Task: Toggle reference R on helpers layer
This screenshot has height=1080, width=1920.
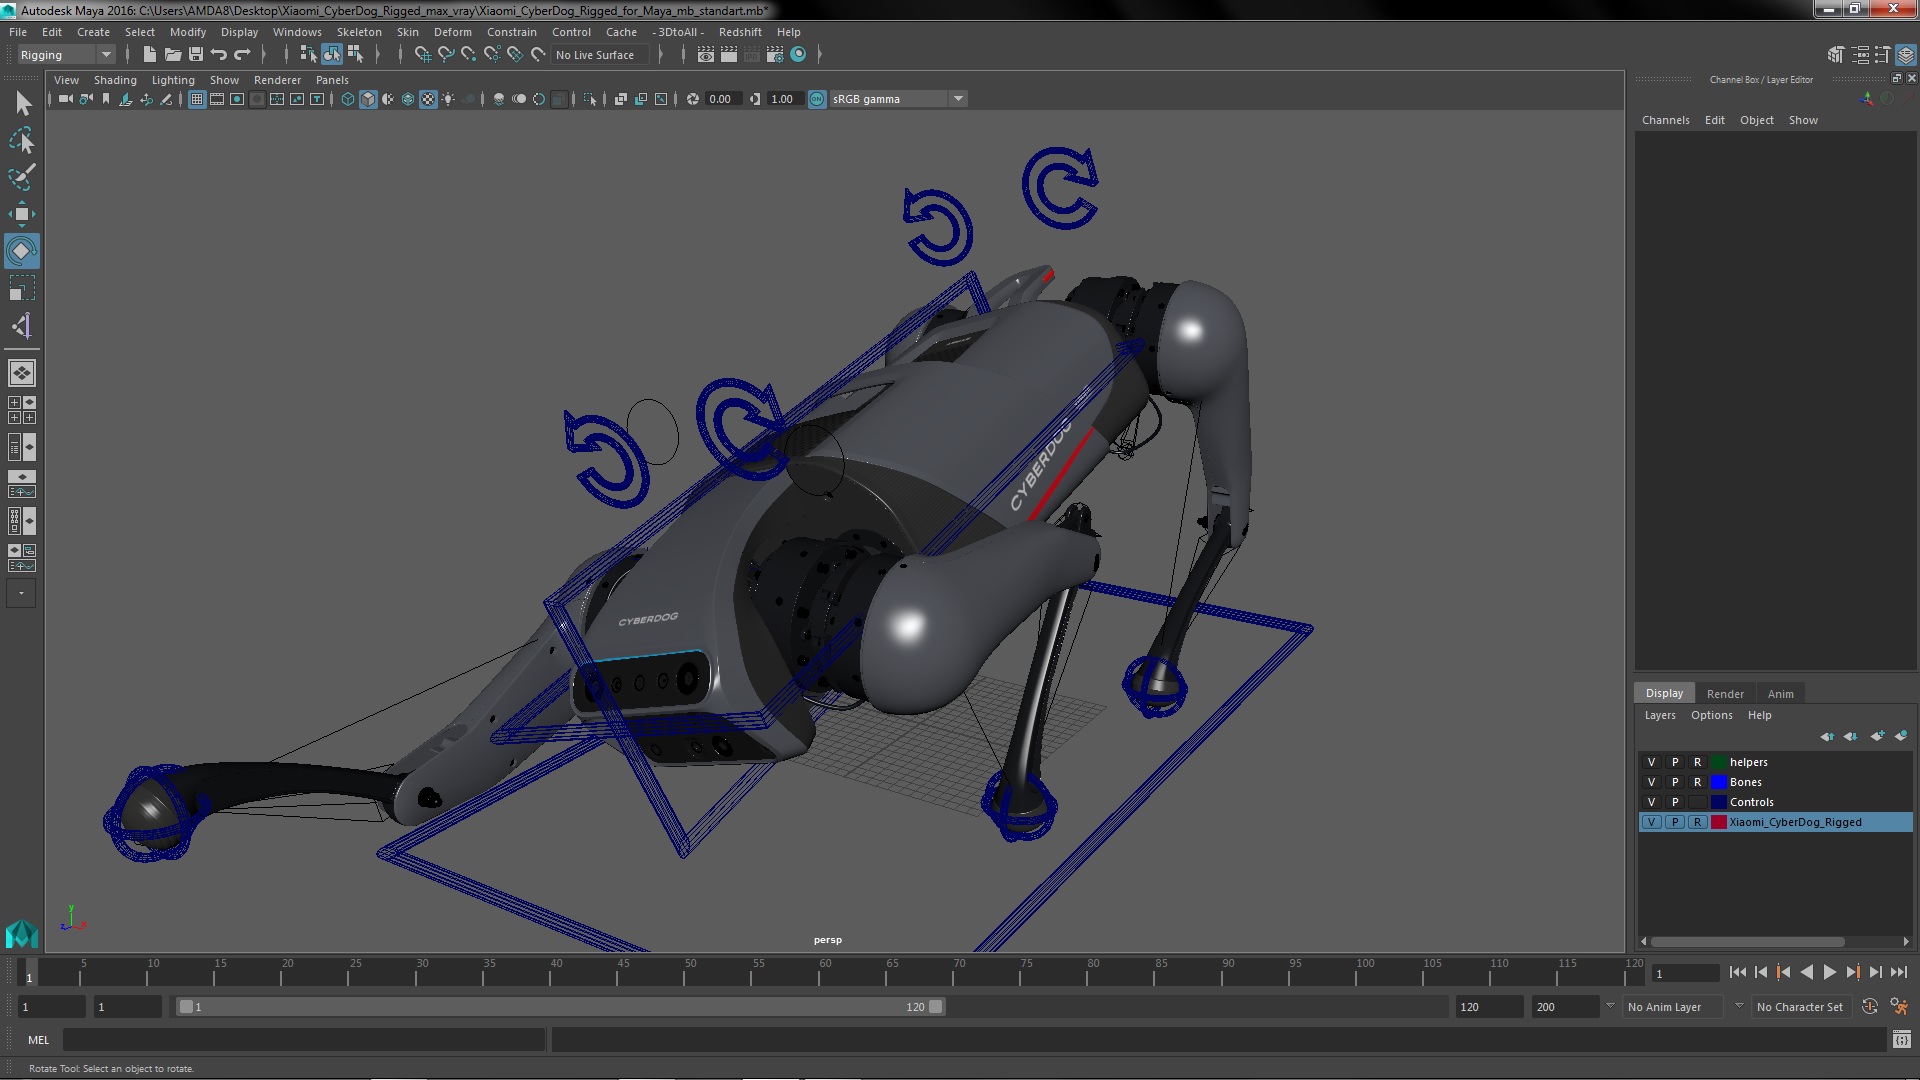Action: pos(1697,762)
